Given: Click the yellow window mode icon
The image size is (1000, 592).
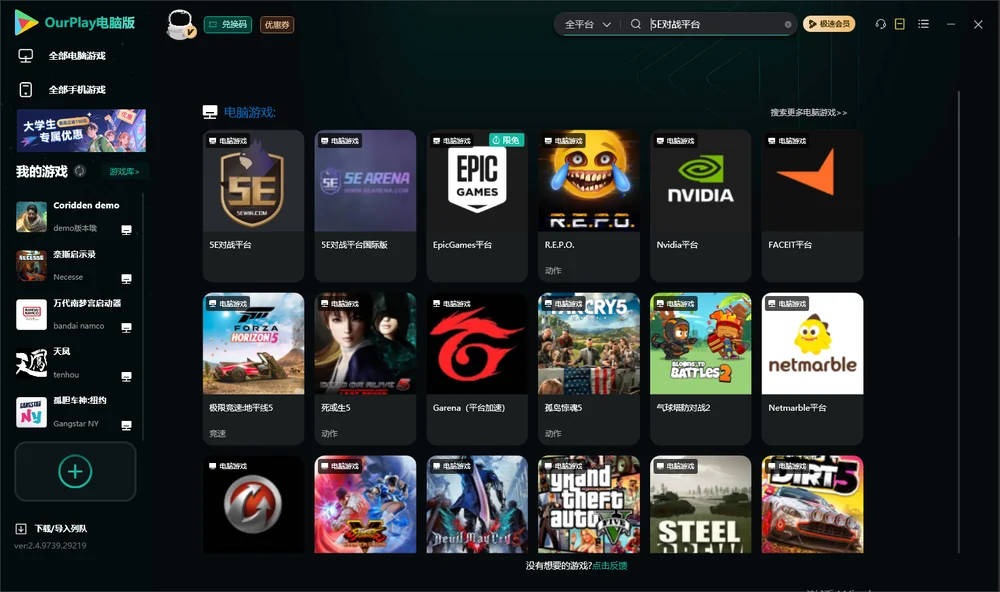Looking at the screenshot, I should (900, 24).
